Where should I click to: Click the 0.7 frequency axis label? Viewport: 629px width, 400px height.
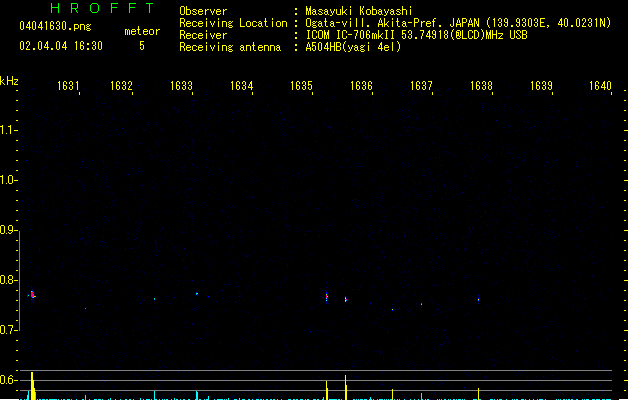point(7,330)
